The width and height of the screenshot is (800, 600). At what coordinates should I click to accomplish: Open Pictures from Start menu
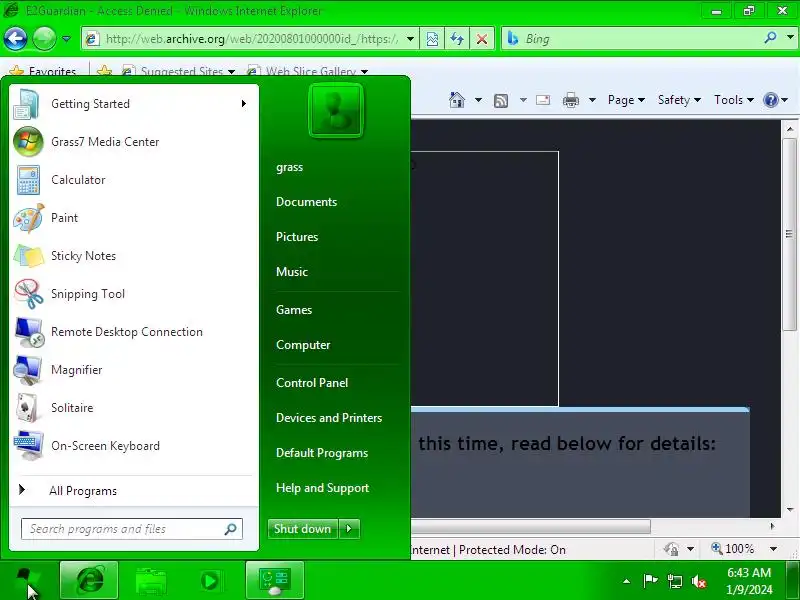[x=297, y=237]
